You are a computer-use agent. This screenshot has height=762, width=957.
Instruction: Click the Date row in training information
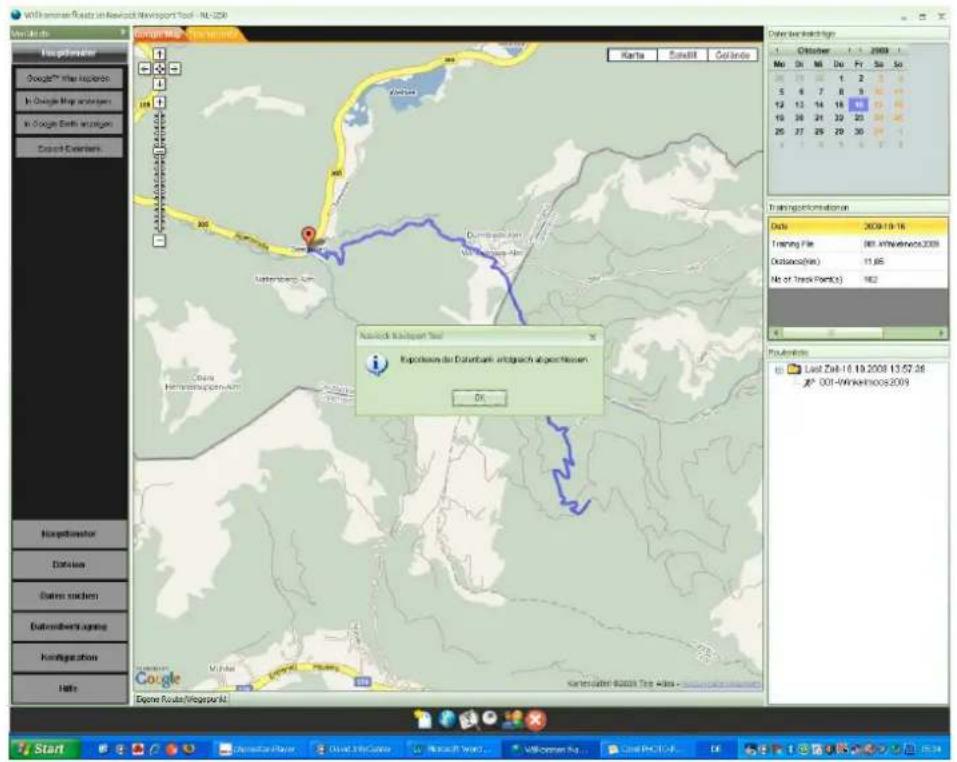pos(858,226)
